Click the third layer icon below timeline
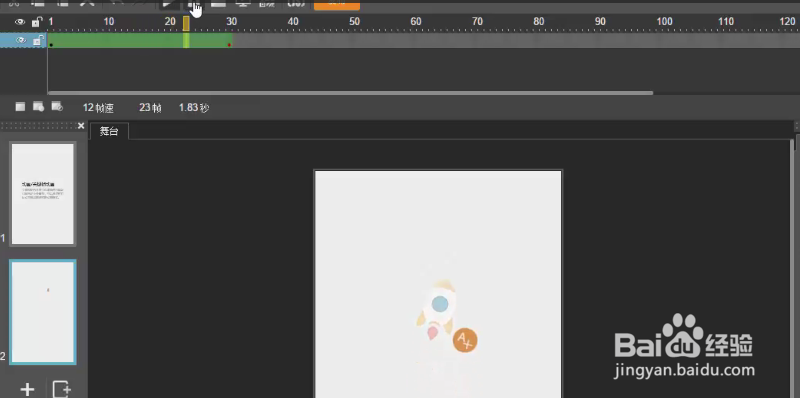800x398 pixels. [x=57, y=107]
